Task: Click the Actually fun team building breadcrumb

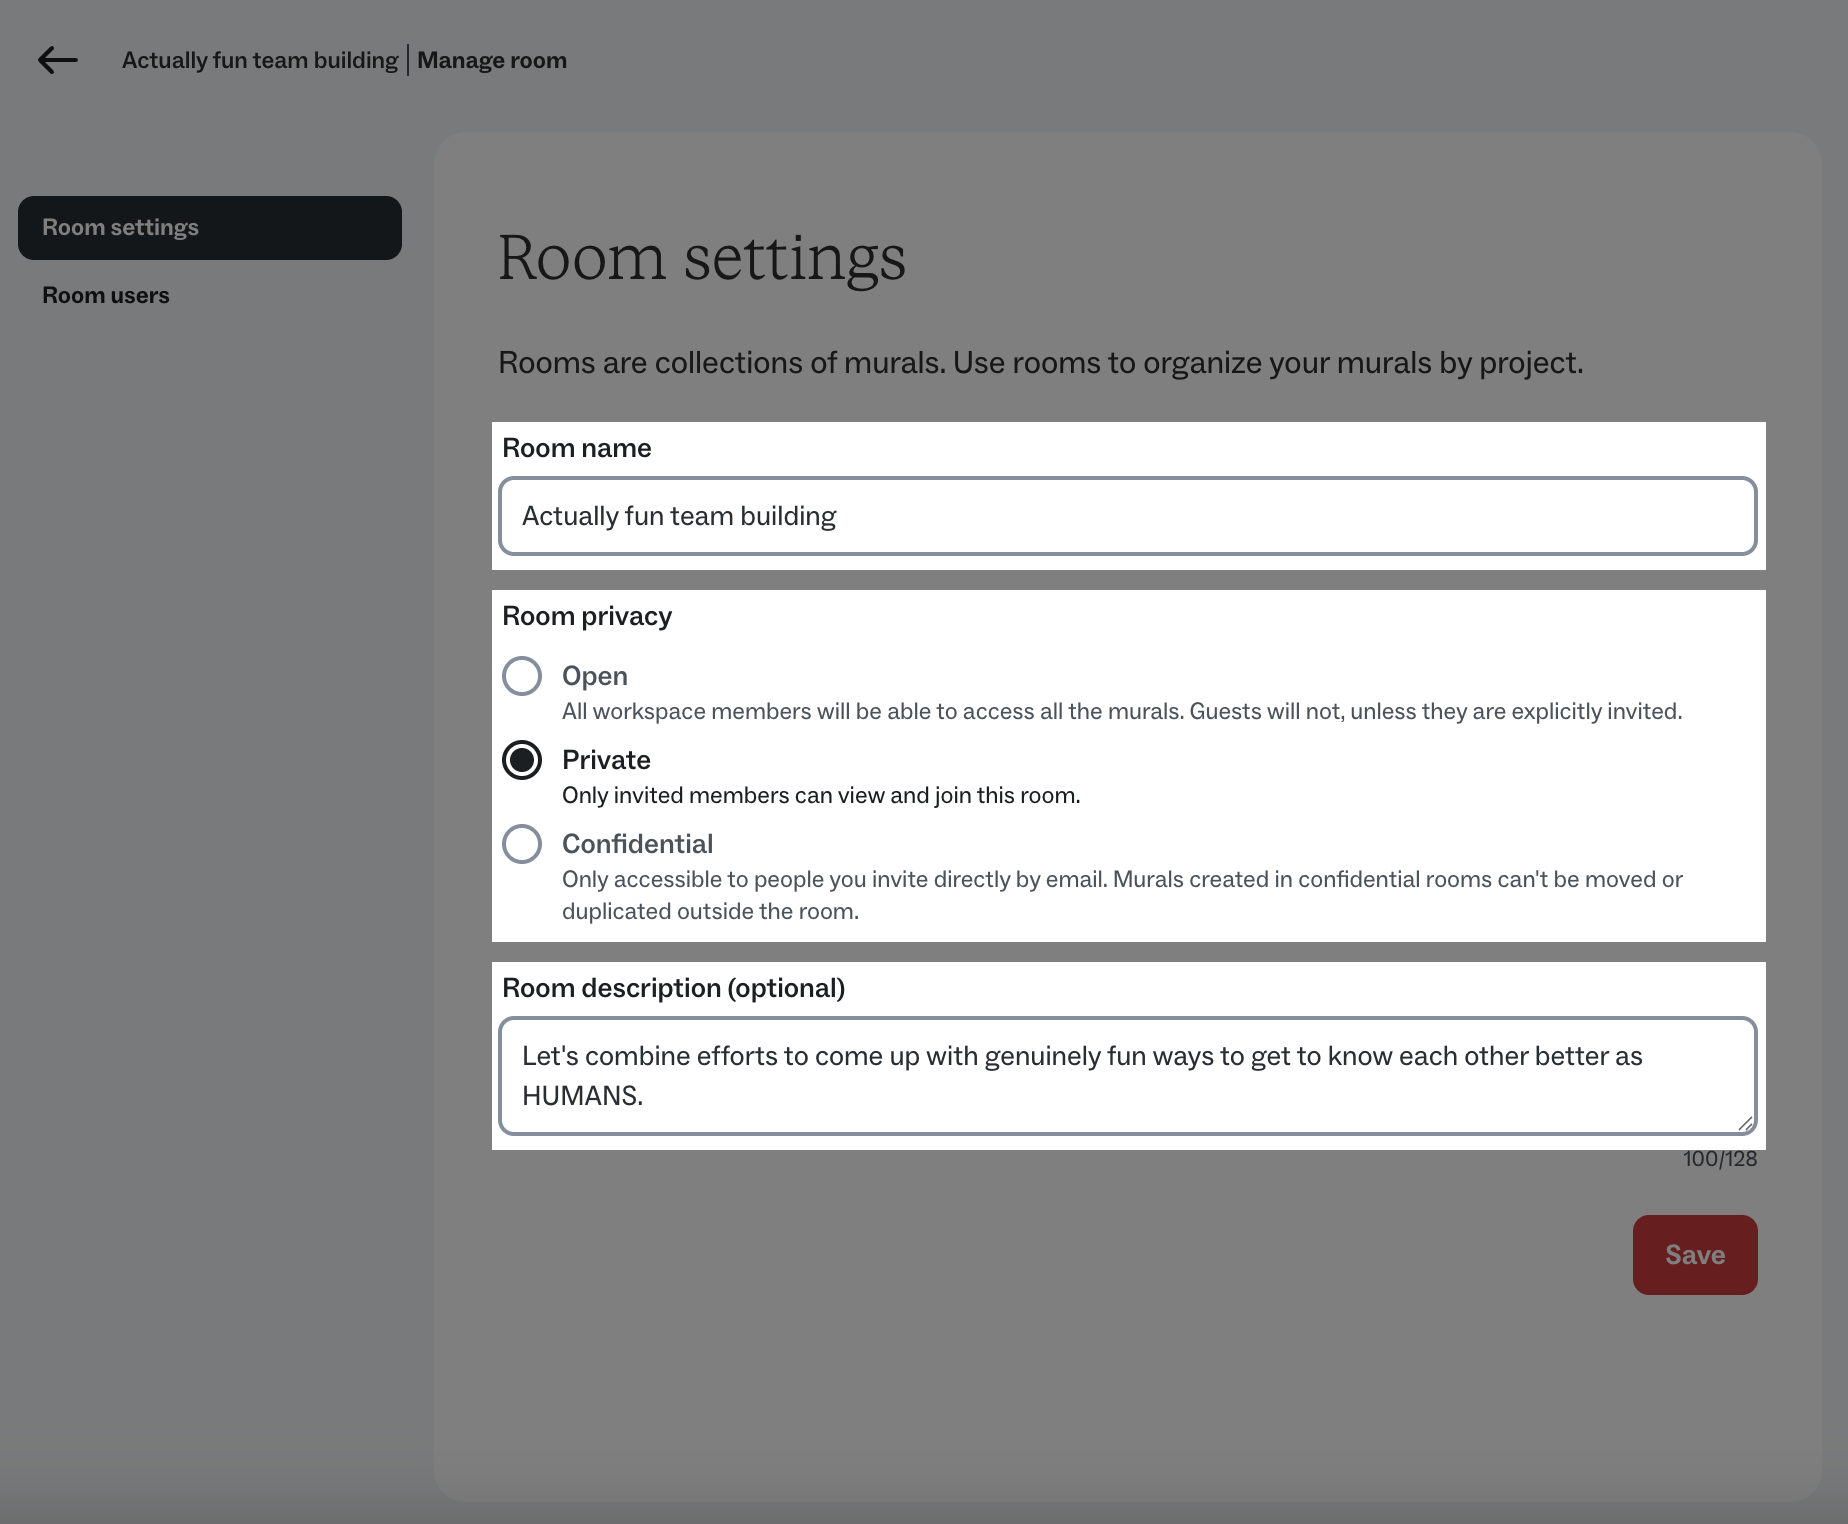Action: click(260, 60)
